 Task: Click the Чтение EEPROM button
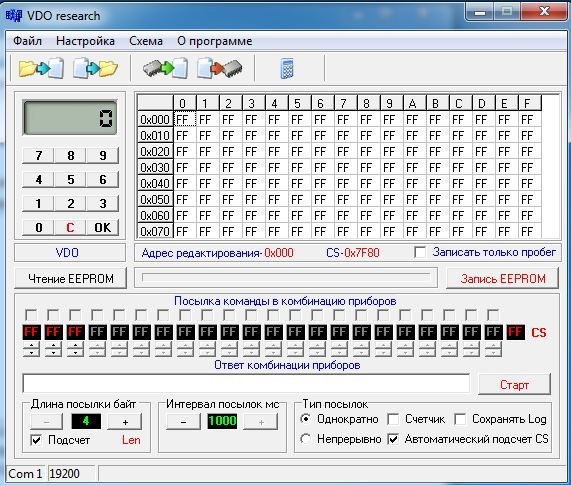[71, 279]
